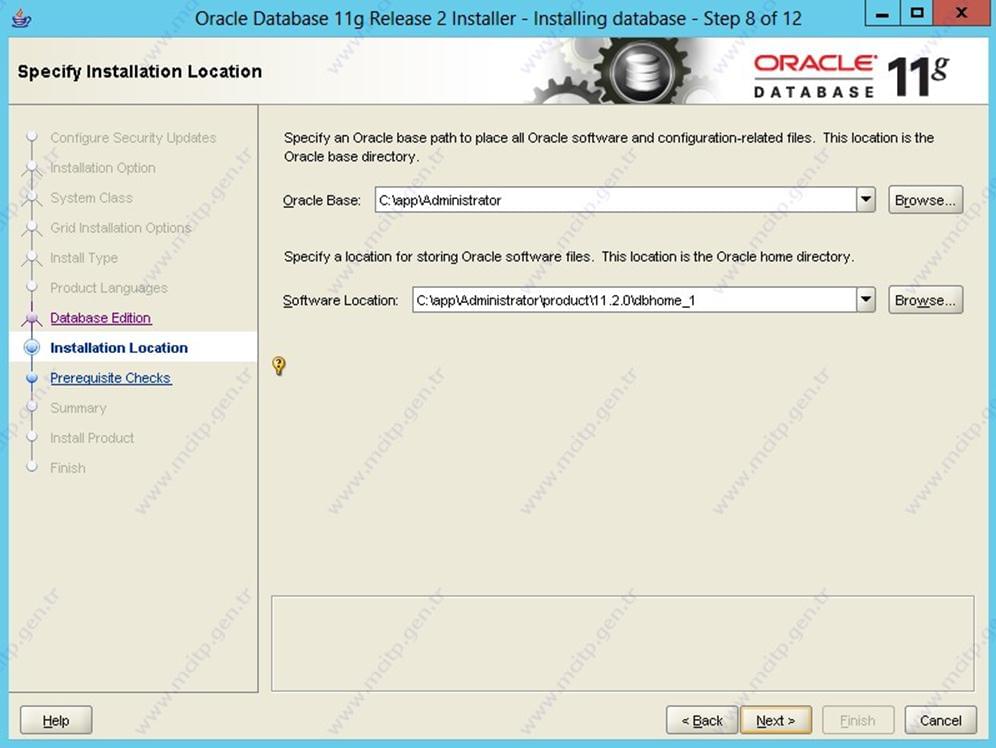Open the Oracle Base path dropdown arrow

pyautogui.click(x=866, y=200)
